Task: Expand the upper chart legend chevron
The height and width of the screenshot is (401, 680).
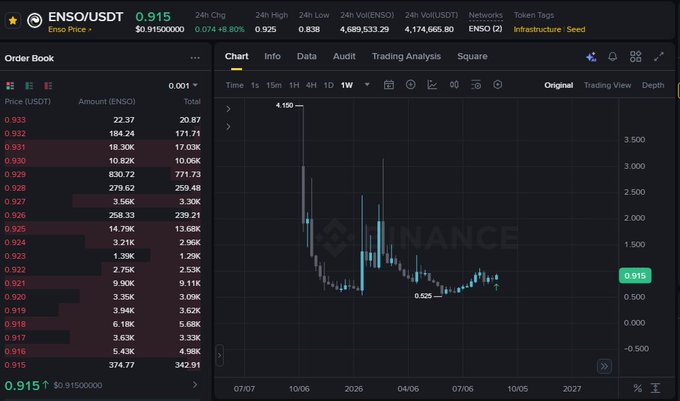Action: (228, 109)
